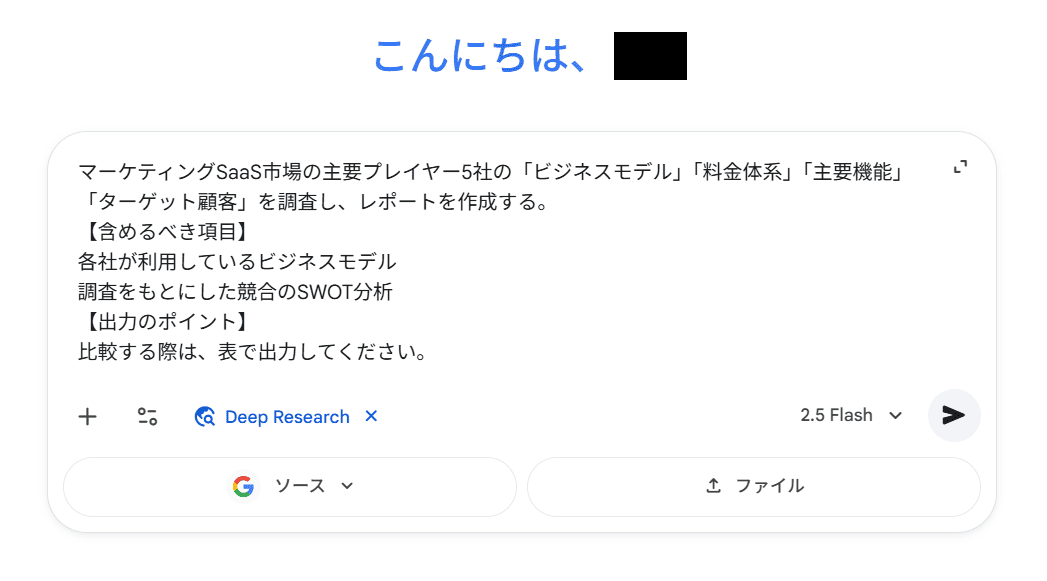Screen dimensions: 1047x581
Task: Open the 2.5 Flash model selector
Action: 837,415
